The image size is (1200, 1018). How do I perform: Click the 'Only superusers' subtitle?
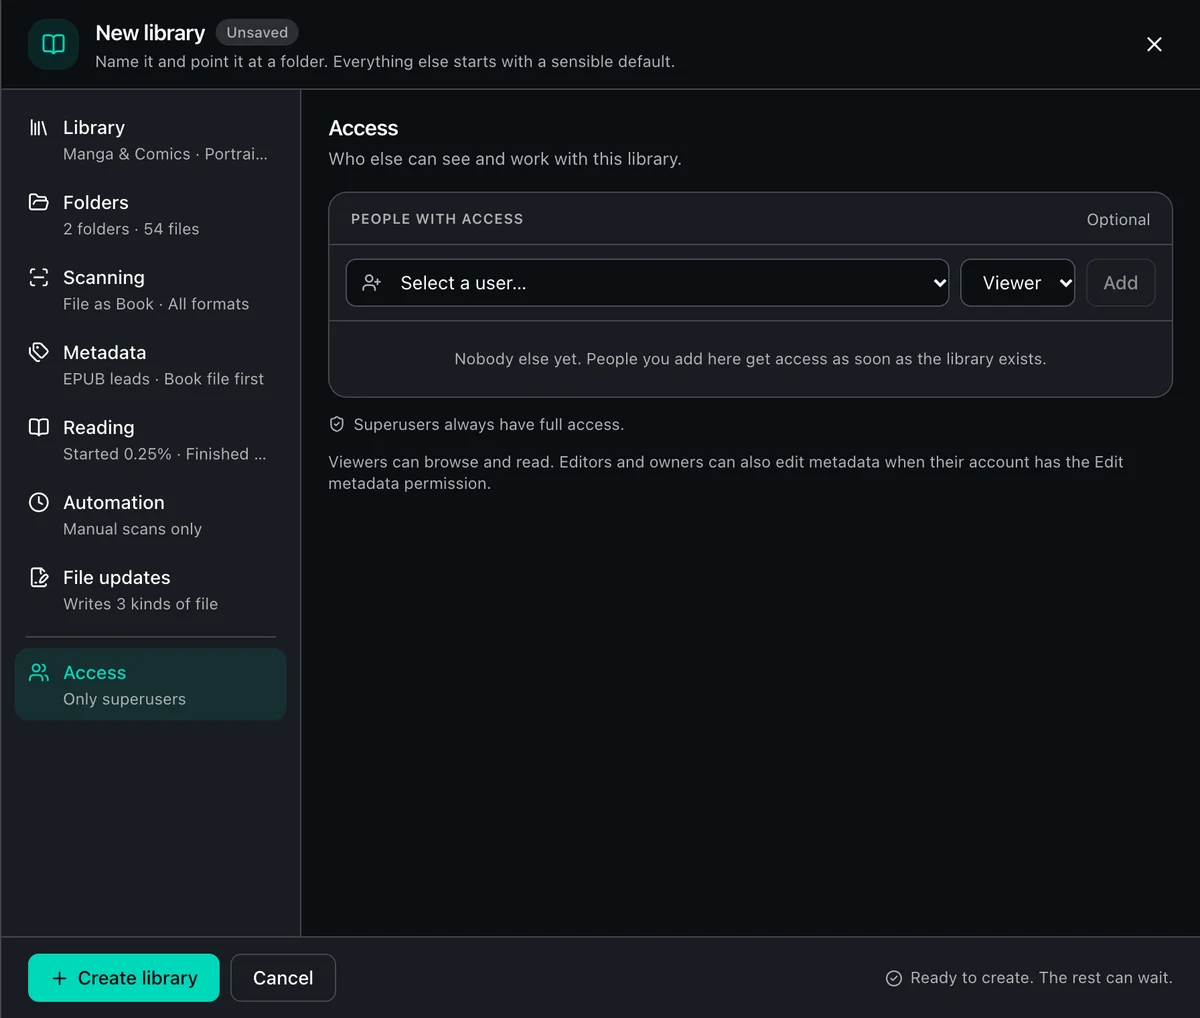tap(124, 699)
